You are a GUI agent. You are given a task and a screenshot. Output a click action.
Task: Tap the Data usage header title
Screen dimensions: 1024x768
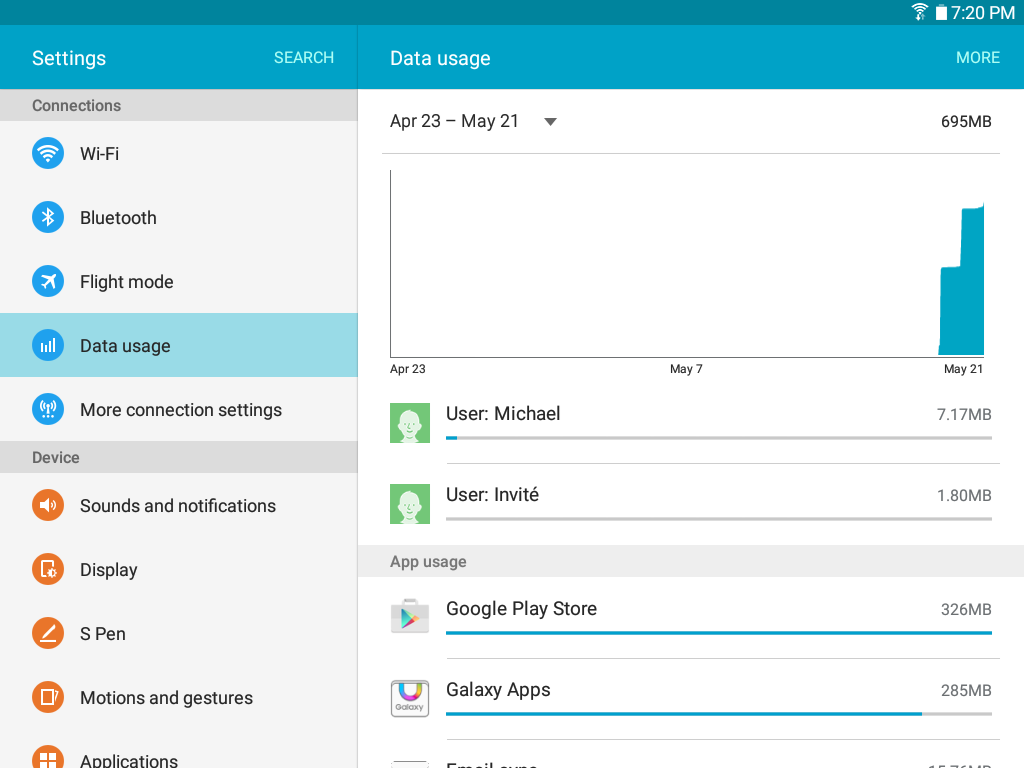tap(440, 58)
